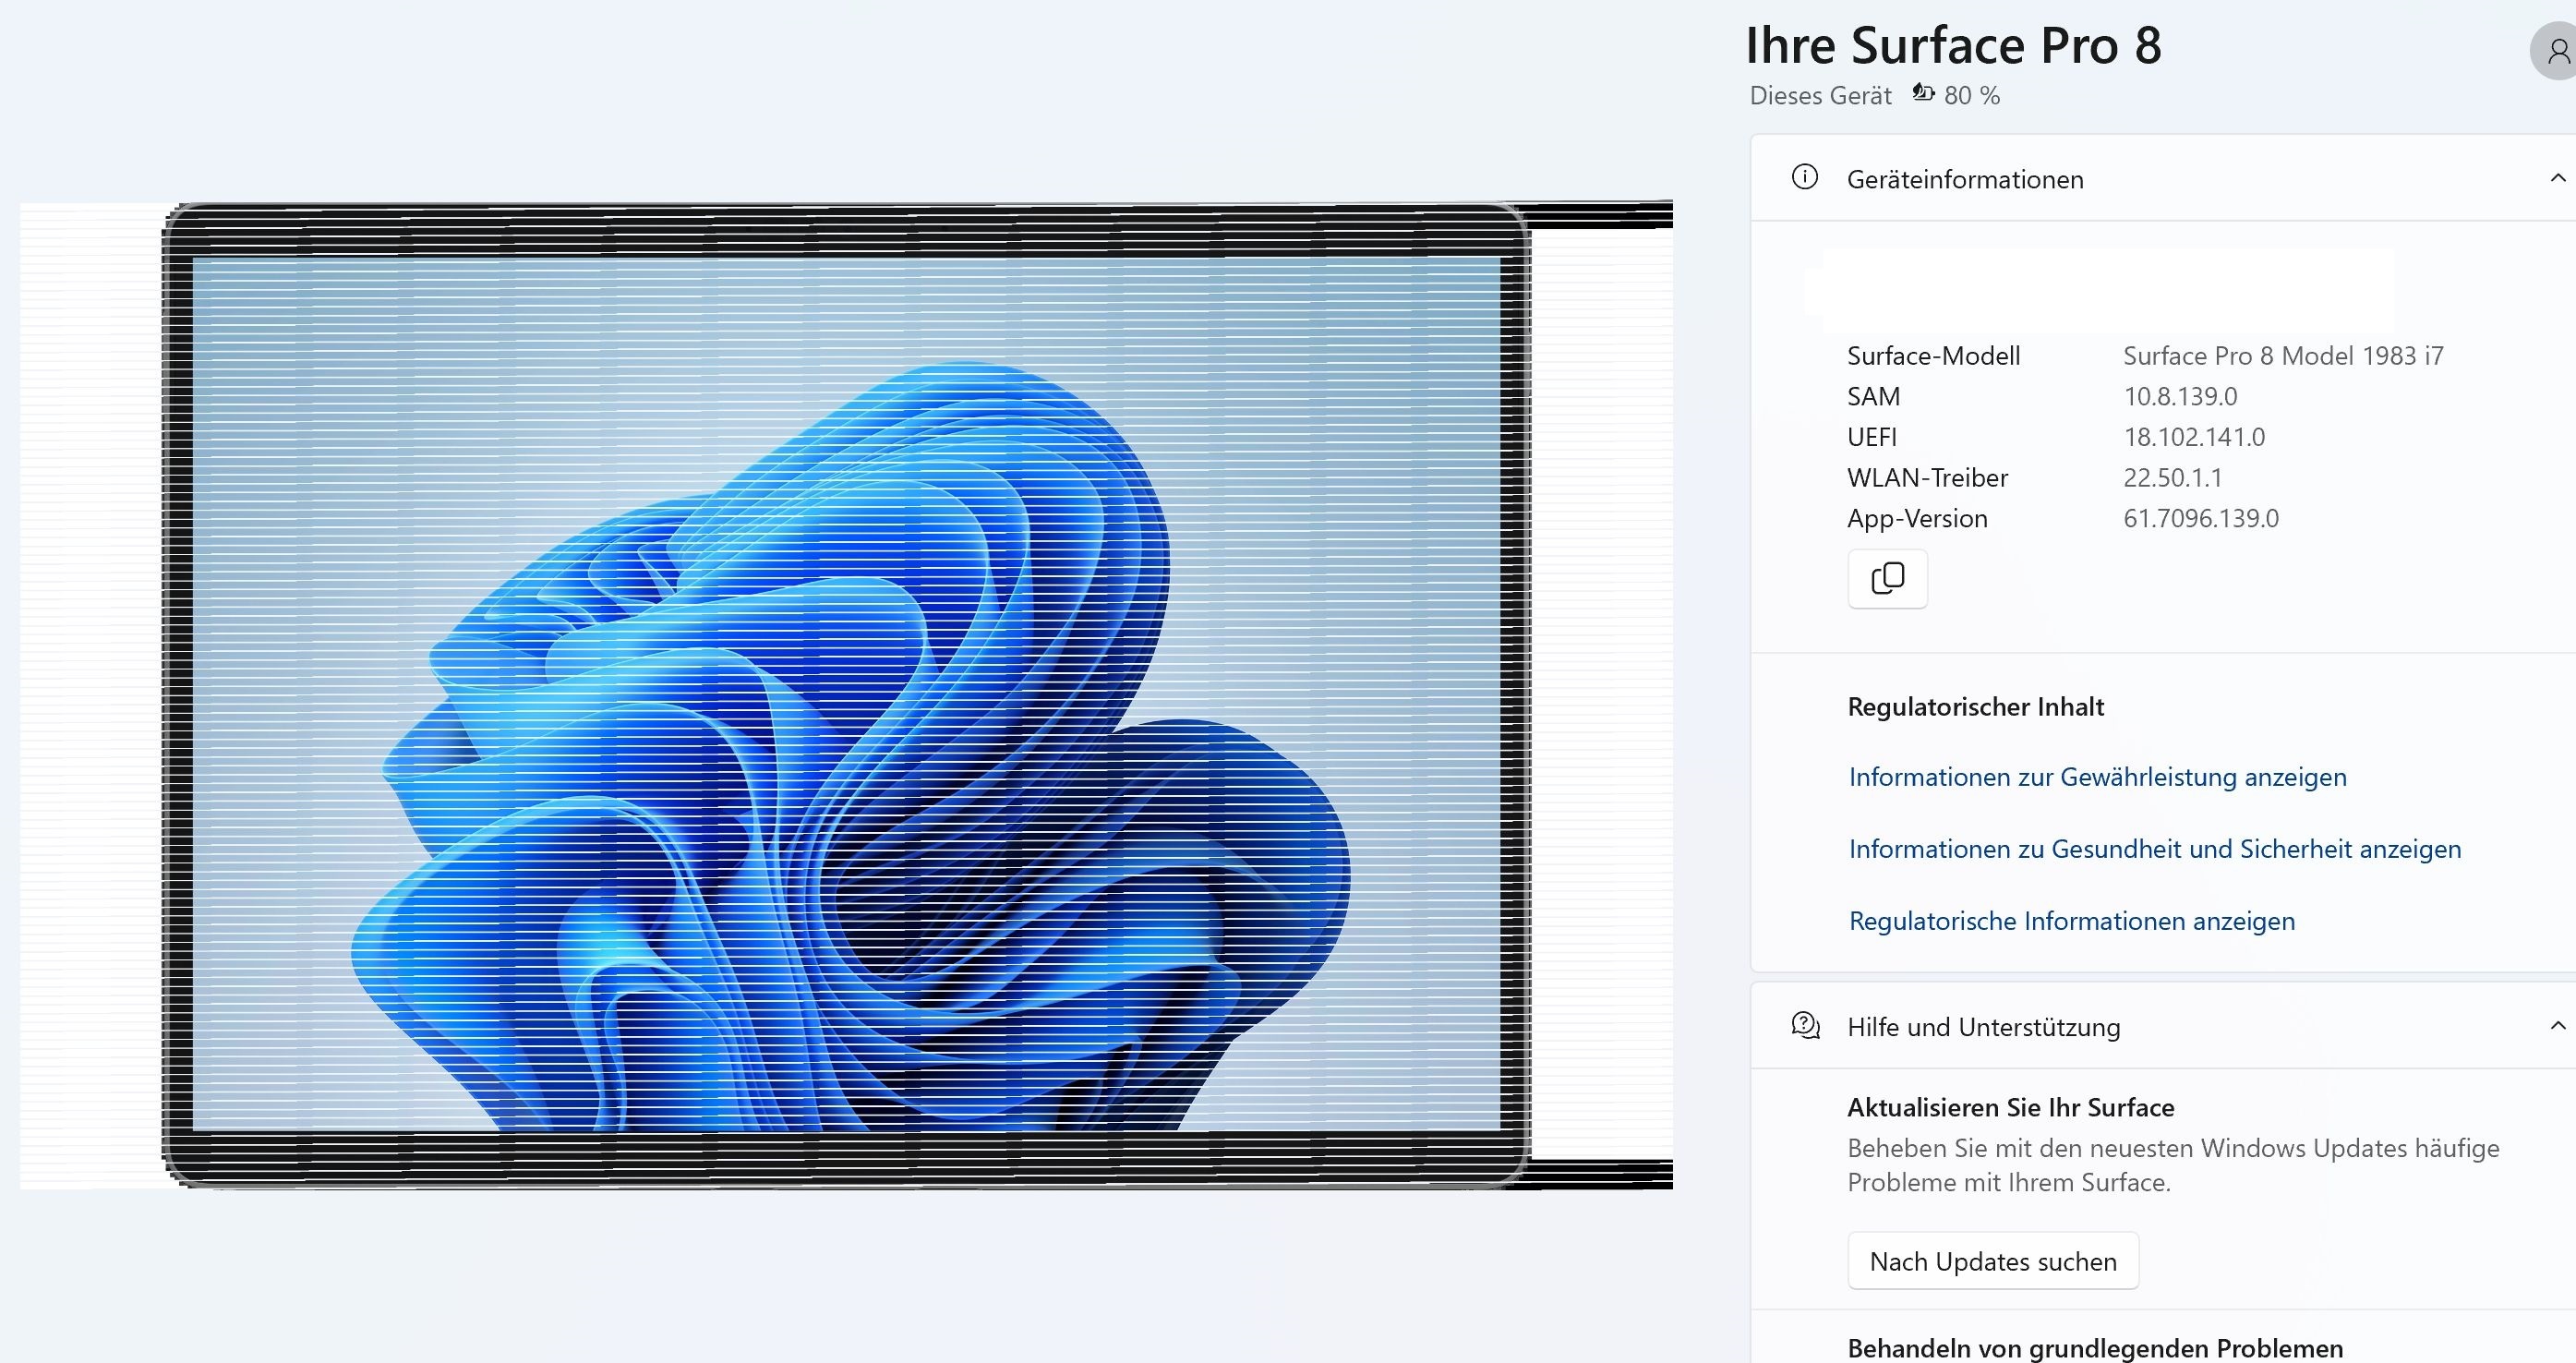The image size is (2576, 1363).
Task: Click the Surface Pro 8 Model 1983 i7 value
Action: [x=2283, y=356]
